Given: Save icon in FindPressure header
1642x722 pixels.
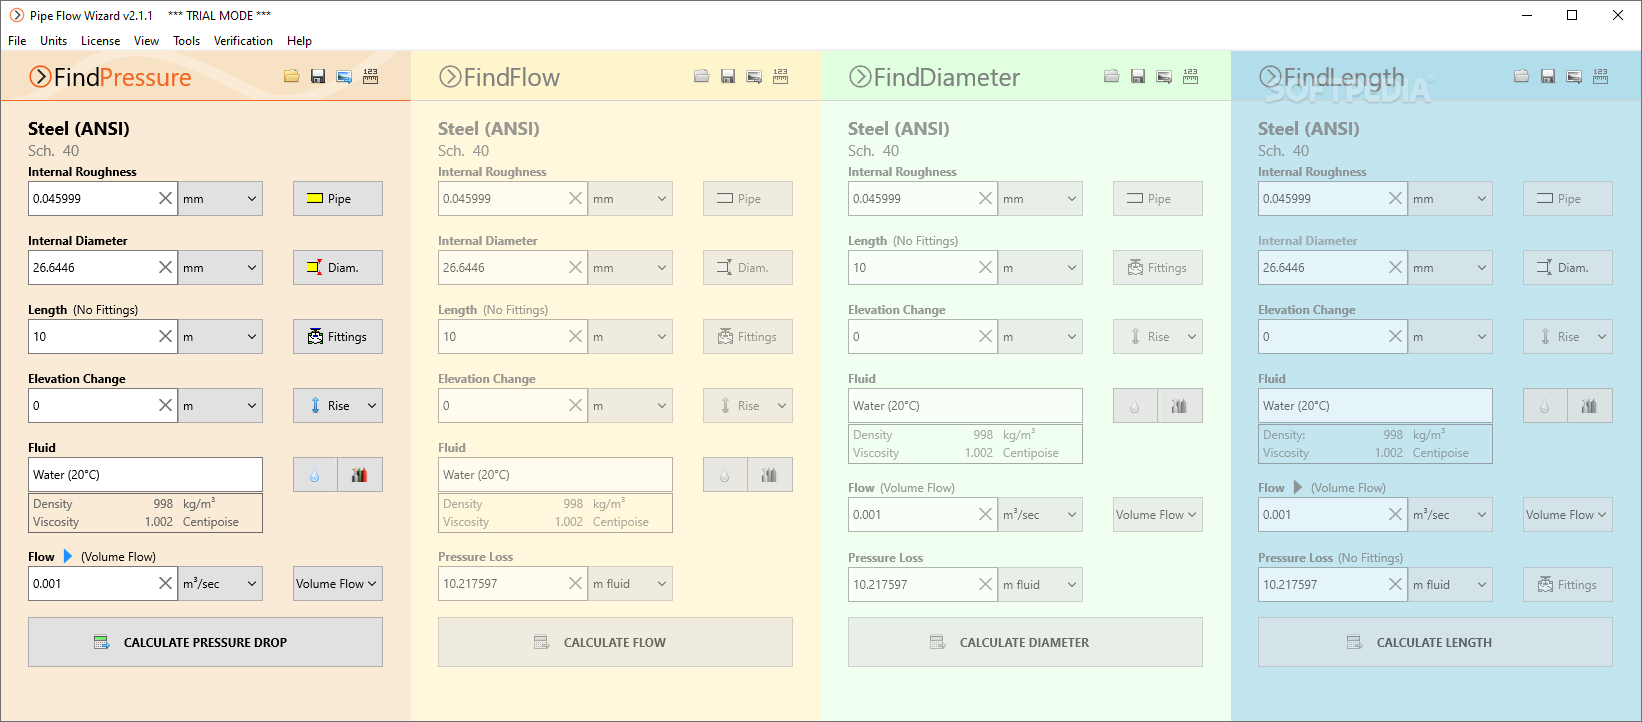Looking at the screenshot, I should click(x=318, y=76).
